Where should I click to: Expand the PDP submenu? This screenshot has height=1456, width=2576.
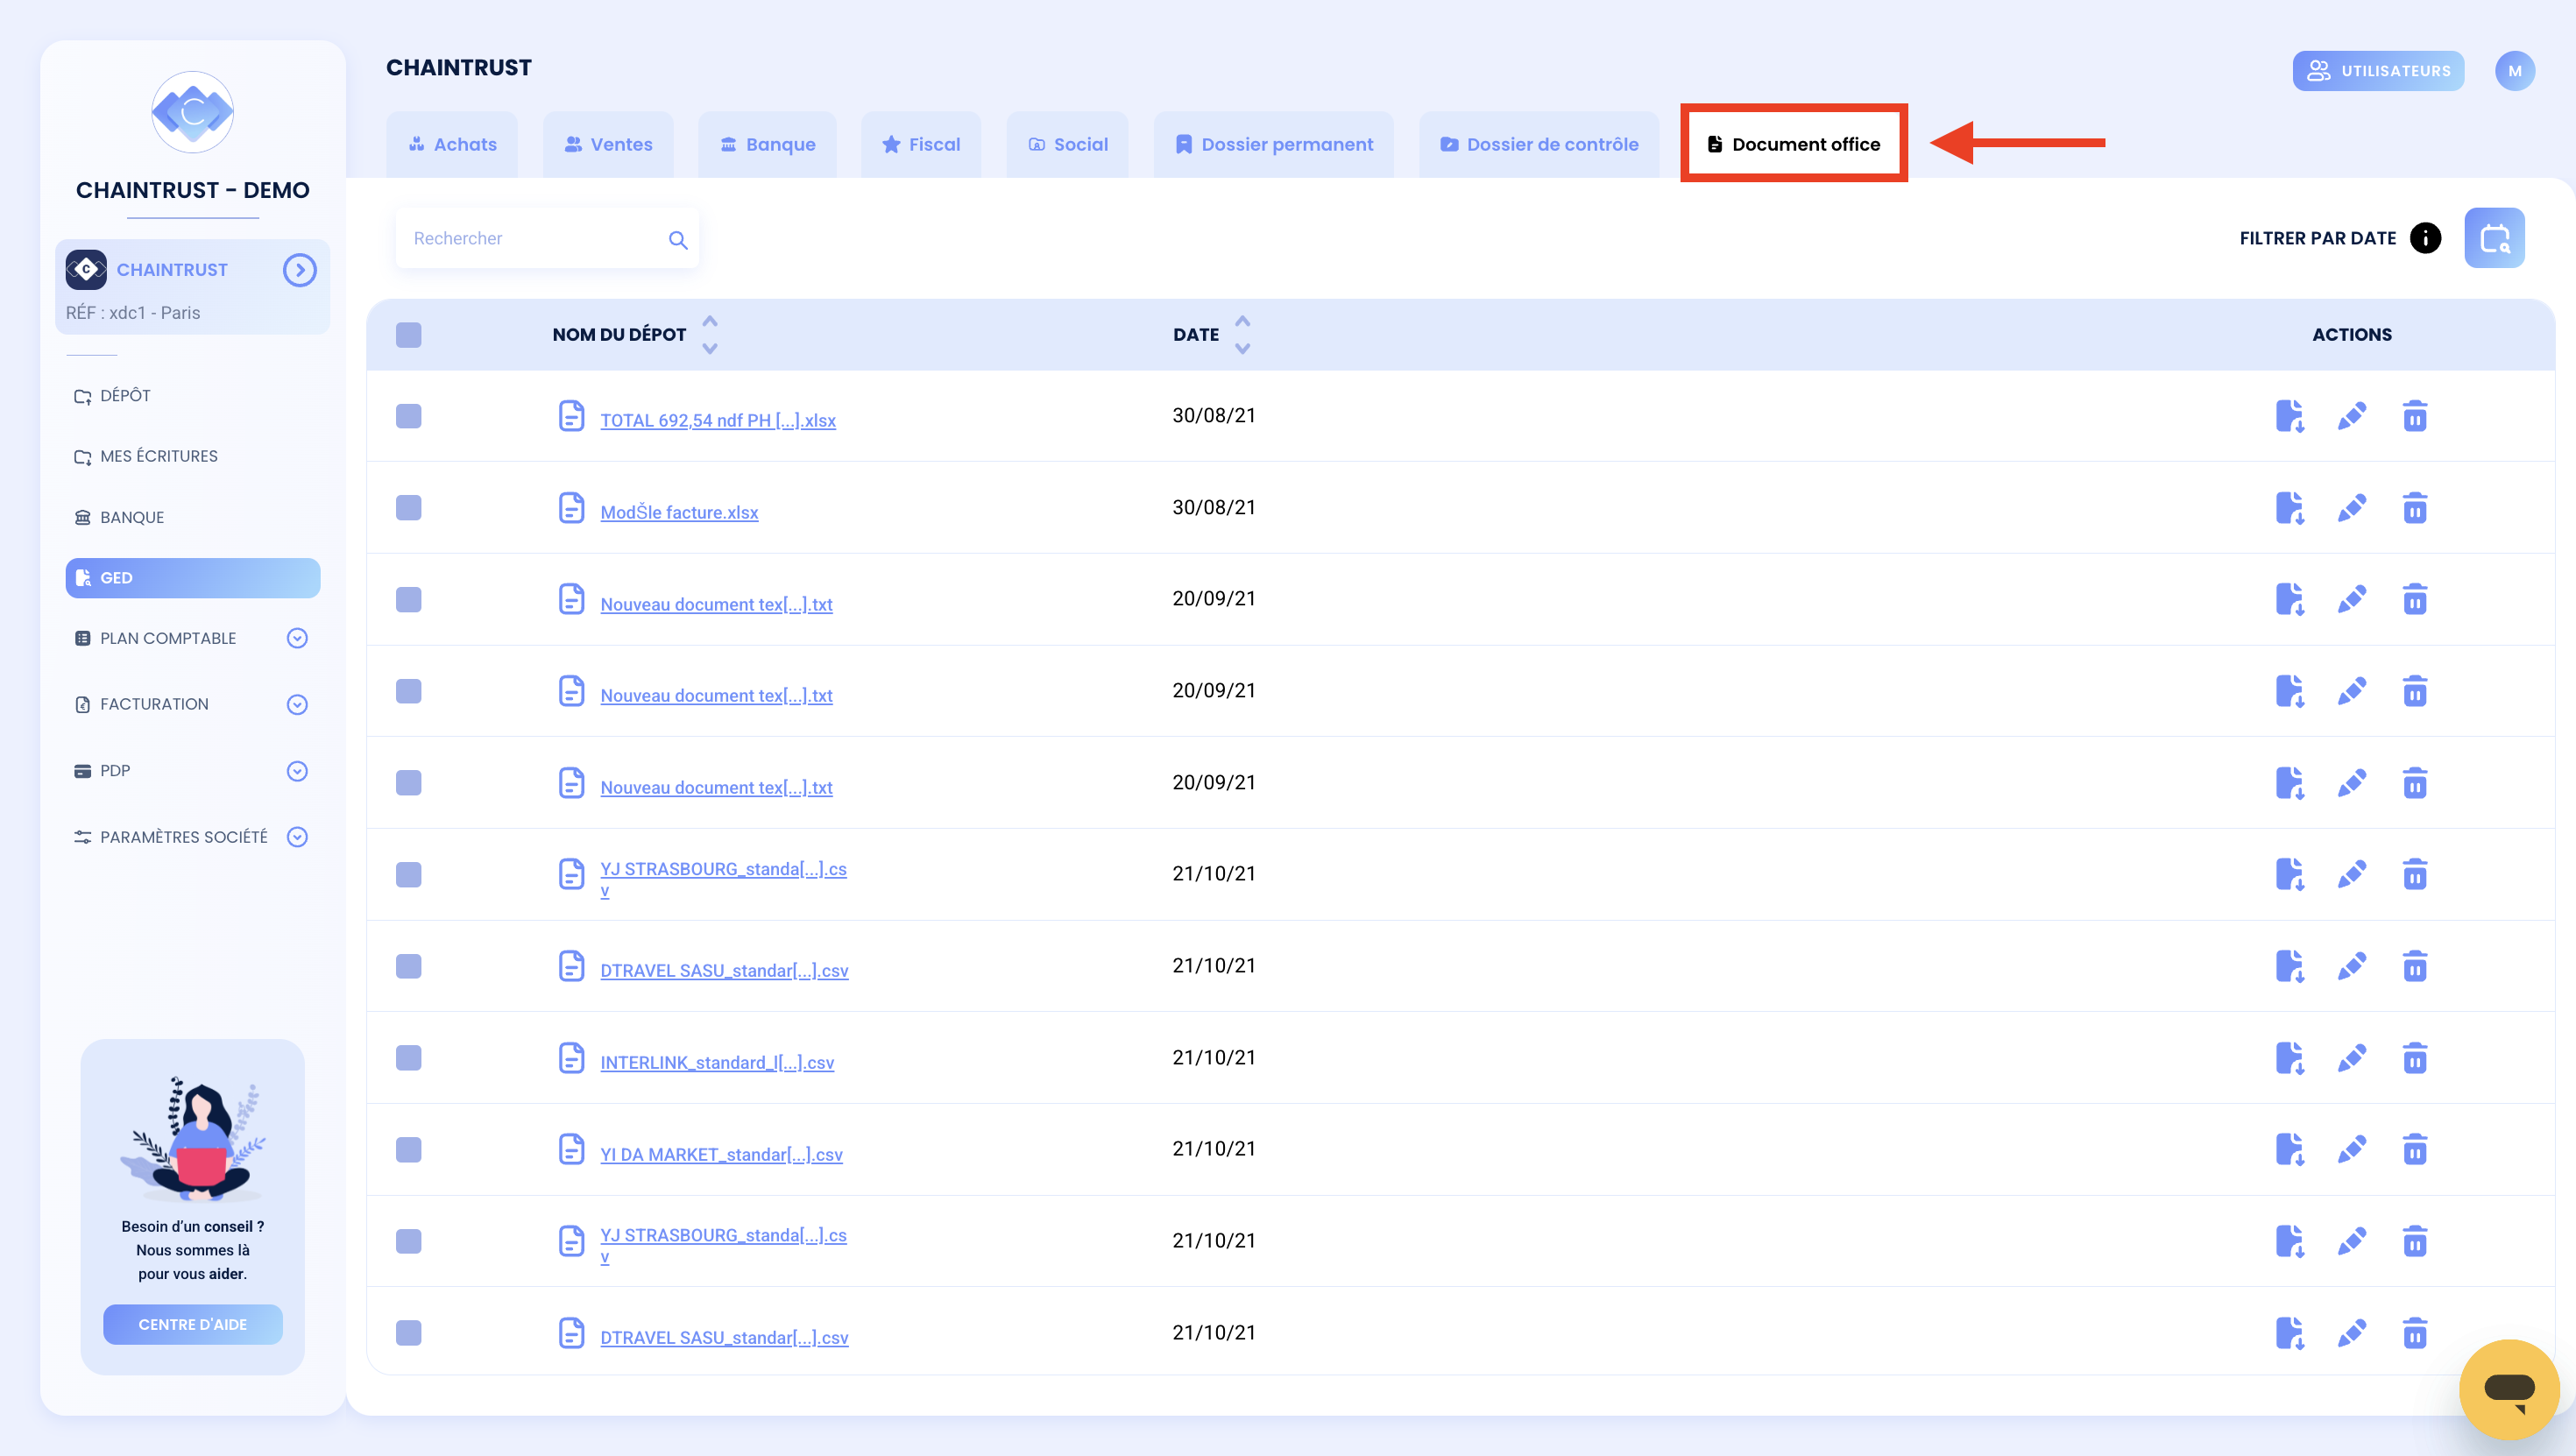click(297, 771)
